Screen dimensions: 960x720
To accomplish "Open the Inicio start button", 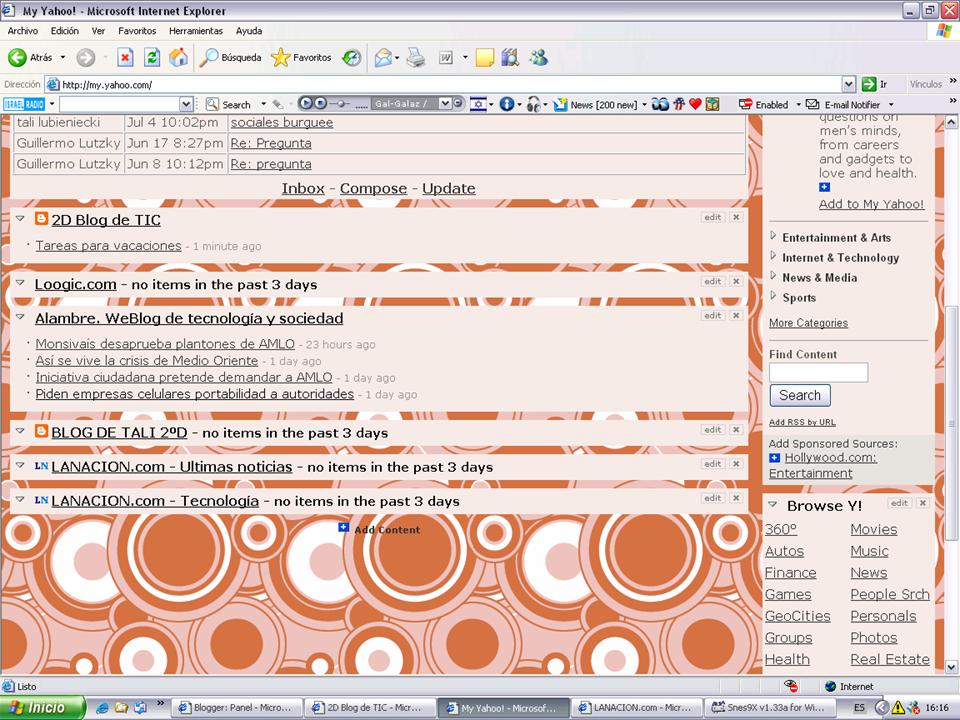I will pyautogui.click(x=41, y=708).
